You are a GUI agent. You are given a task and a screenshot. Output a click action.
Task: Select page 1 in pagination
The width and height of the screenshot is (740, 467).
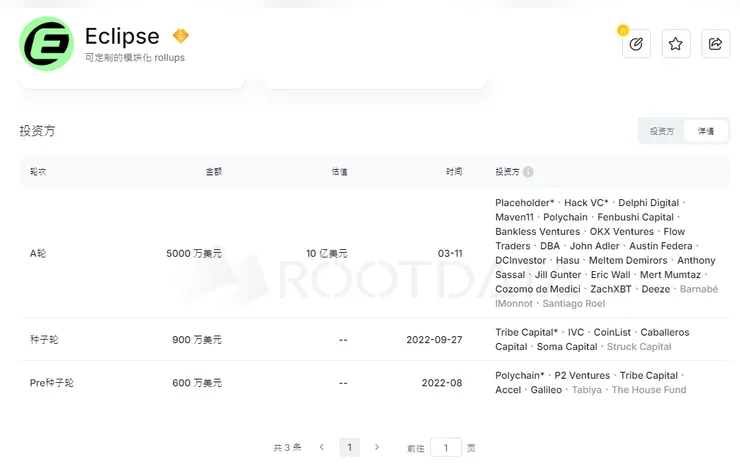(x=349, y=447)
